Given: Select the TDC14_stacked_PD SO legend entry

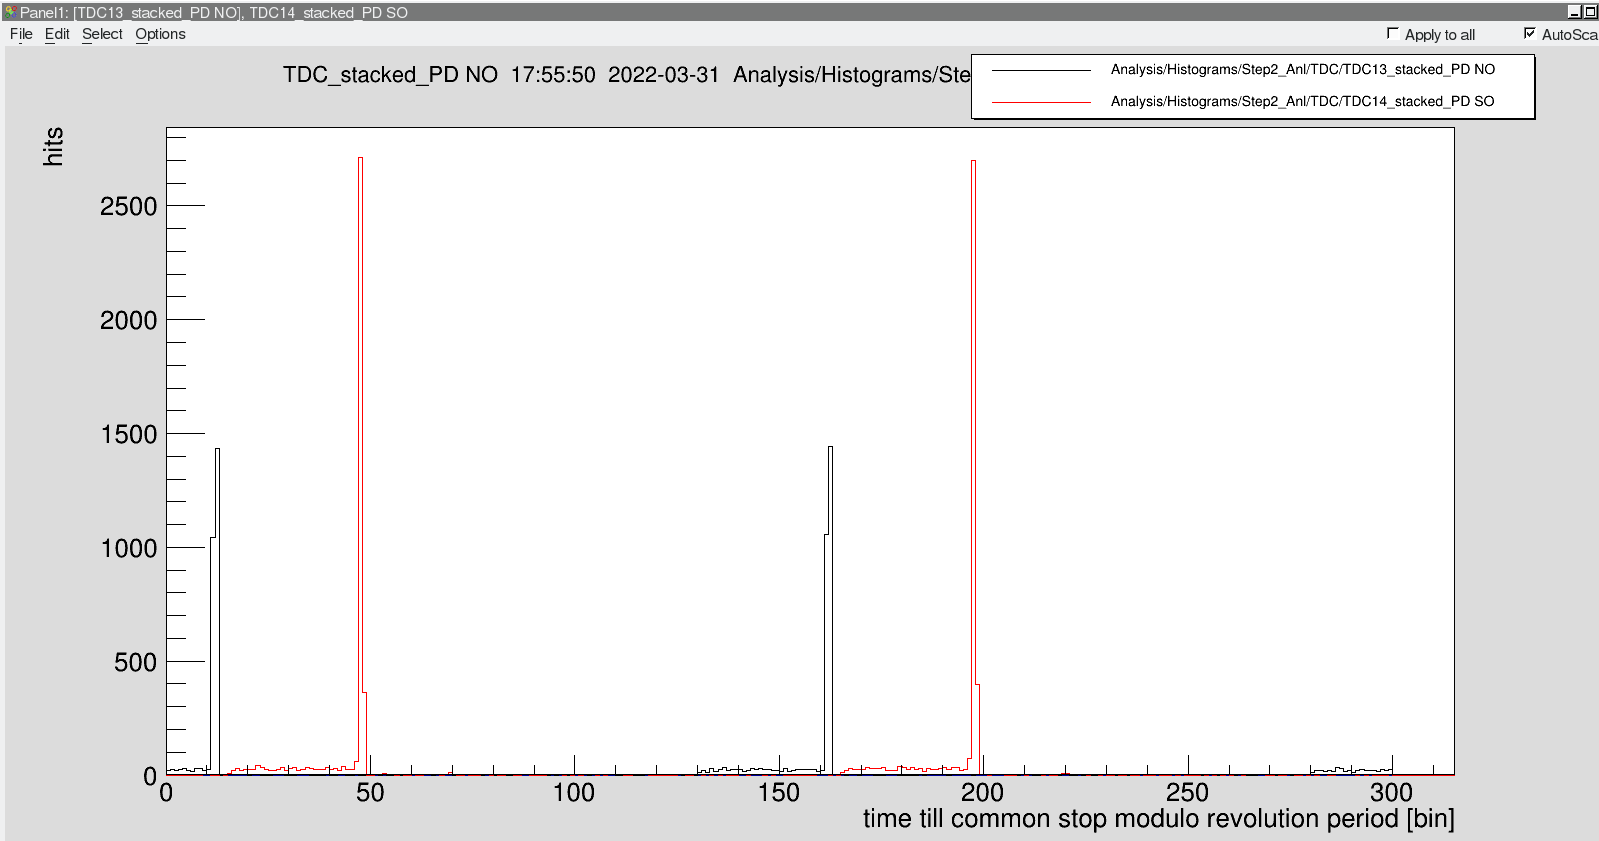Looking at the screenshot, I should tap(1302, 101).
